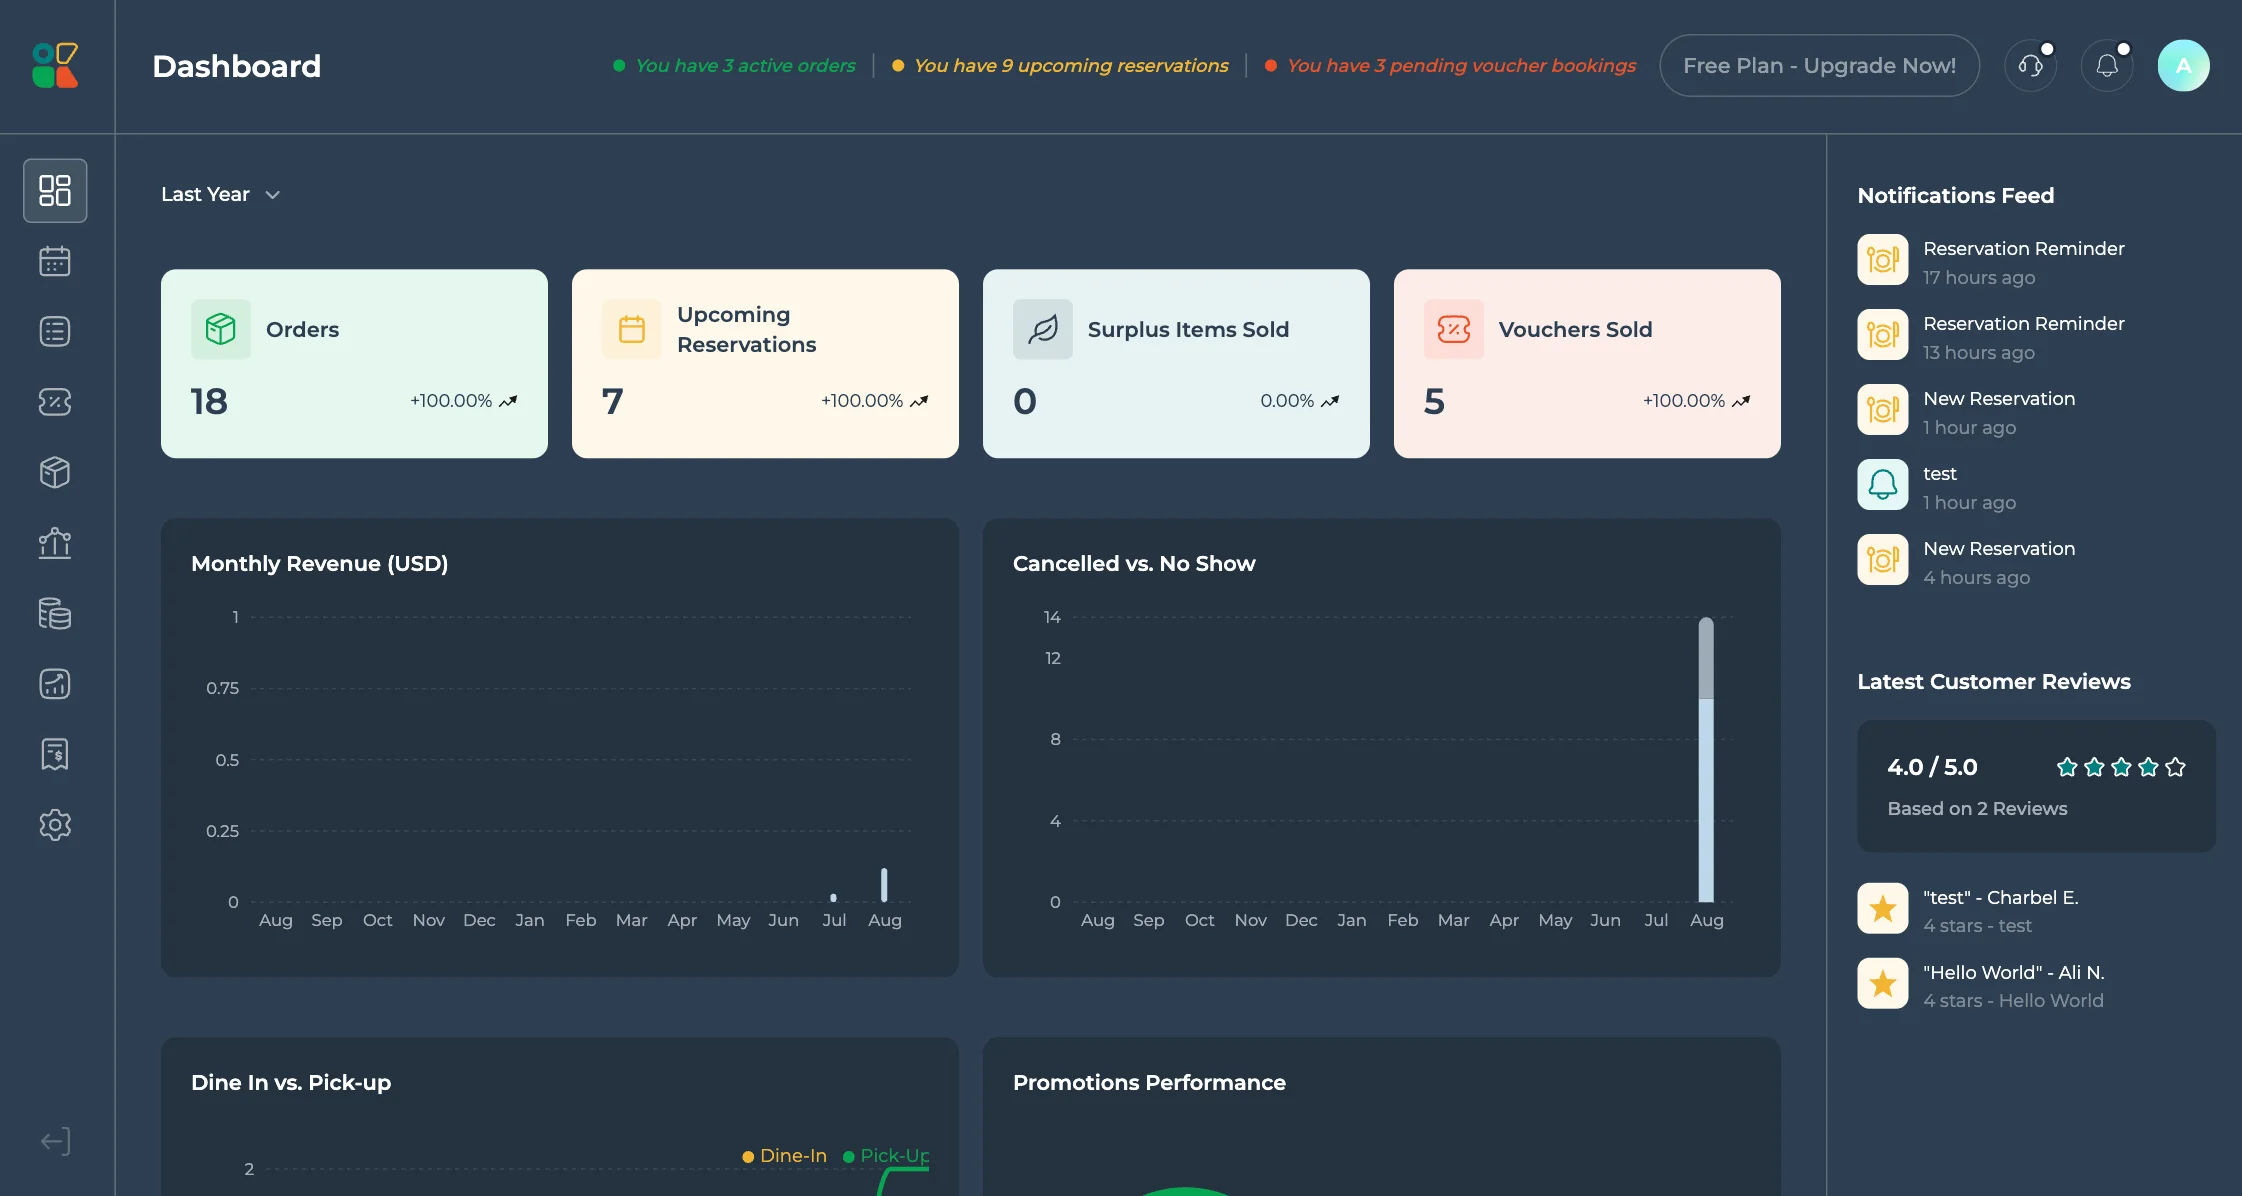Click the Upcoming Reservations calendar icon
This screenshot has width=2242, height=1196.
(632, 329)
